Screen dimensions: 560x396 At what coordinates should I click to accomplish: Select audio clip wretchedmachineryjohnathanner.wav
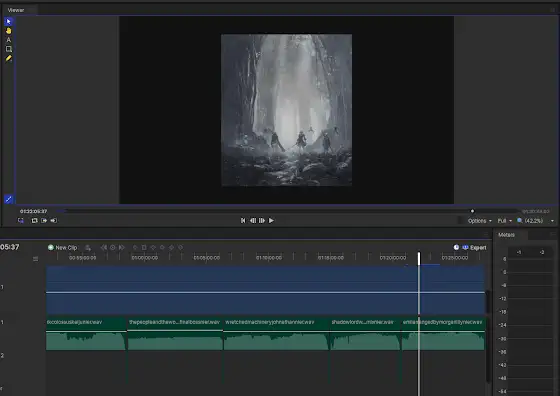pyautogui.click(x=276, y=334)
